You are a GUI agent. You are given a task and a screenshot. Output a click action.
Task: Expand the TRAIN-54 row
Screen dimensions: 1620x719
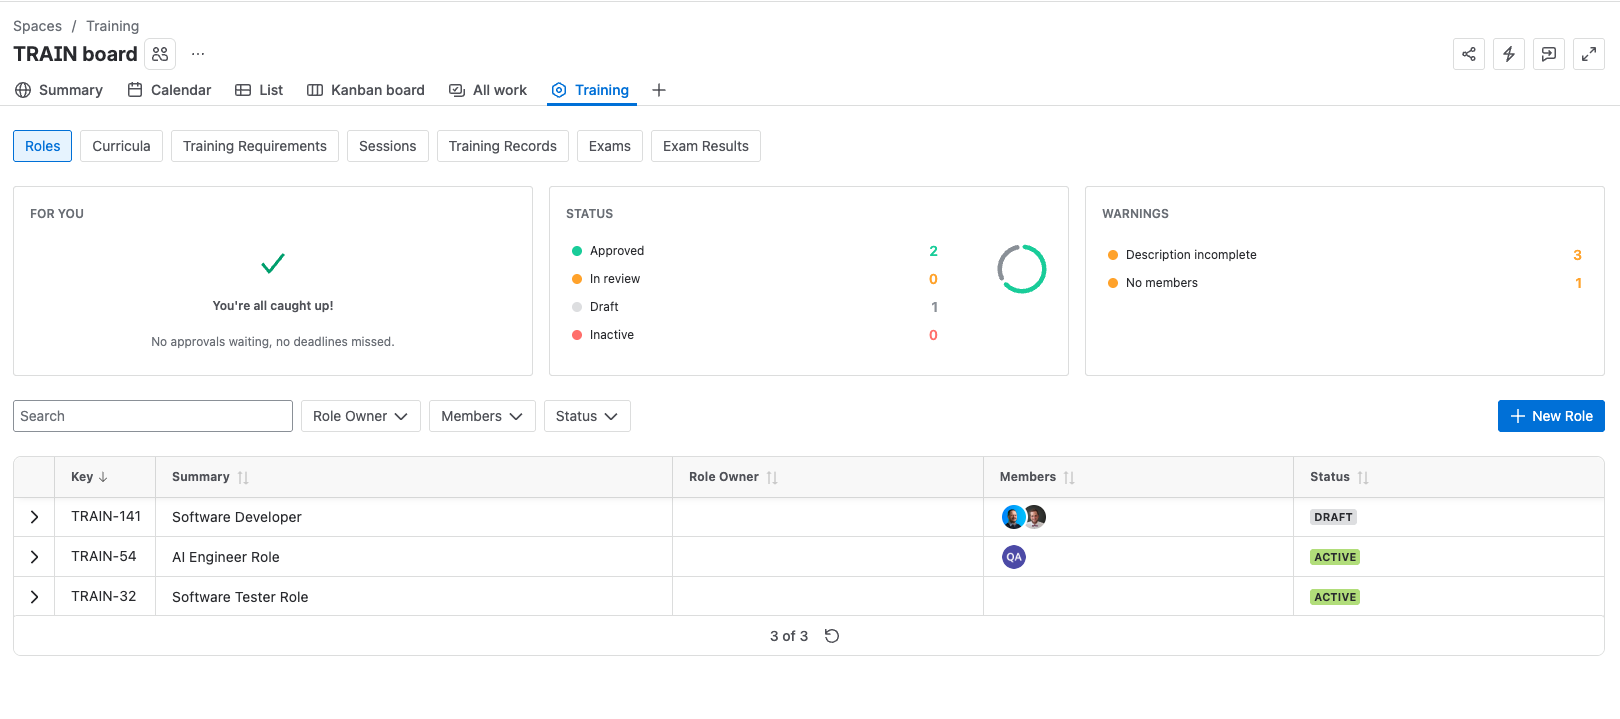click(x=34, y=557)
